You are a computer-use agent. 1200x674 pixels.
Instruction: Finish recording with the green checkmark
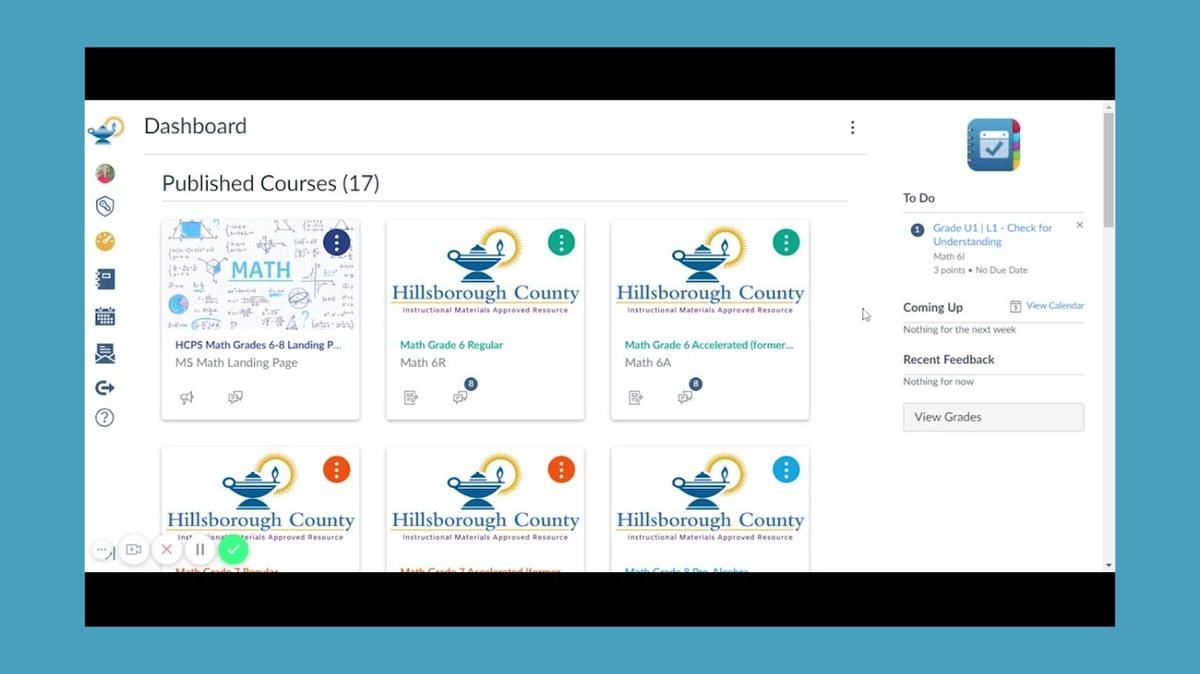point(233,549)
